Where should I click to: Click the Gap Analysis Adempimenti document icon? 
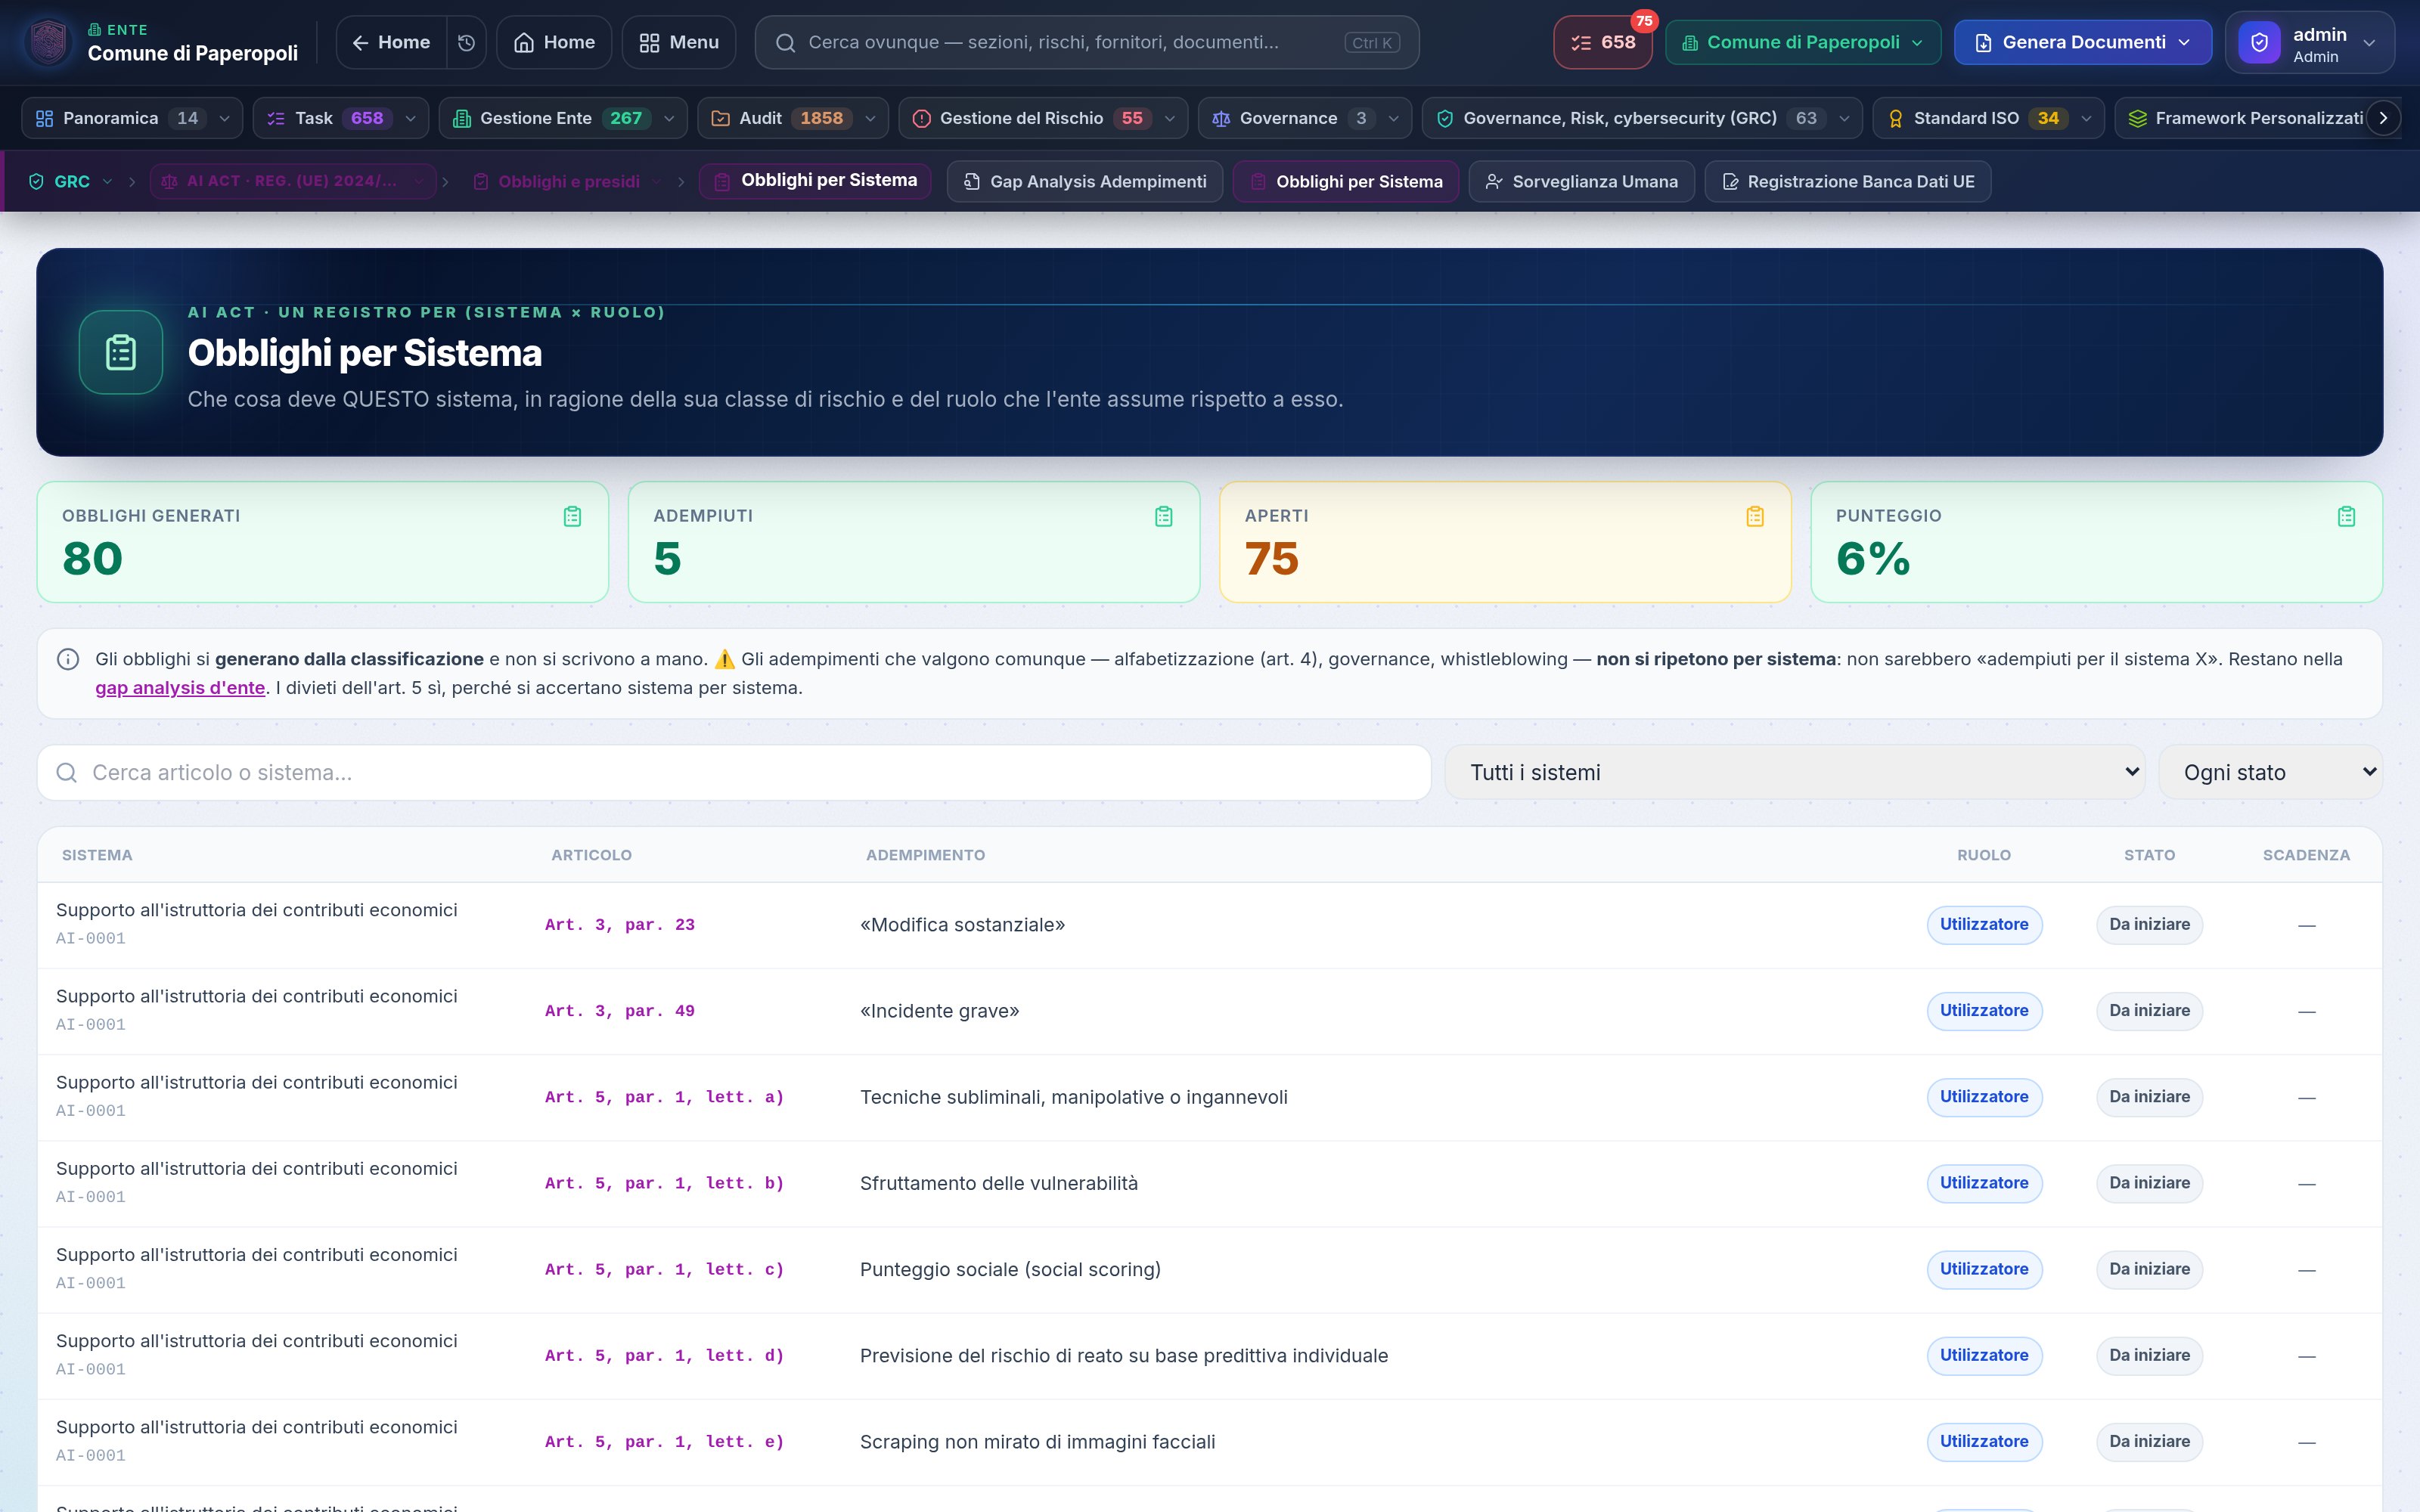pos(971,181)
